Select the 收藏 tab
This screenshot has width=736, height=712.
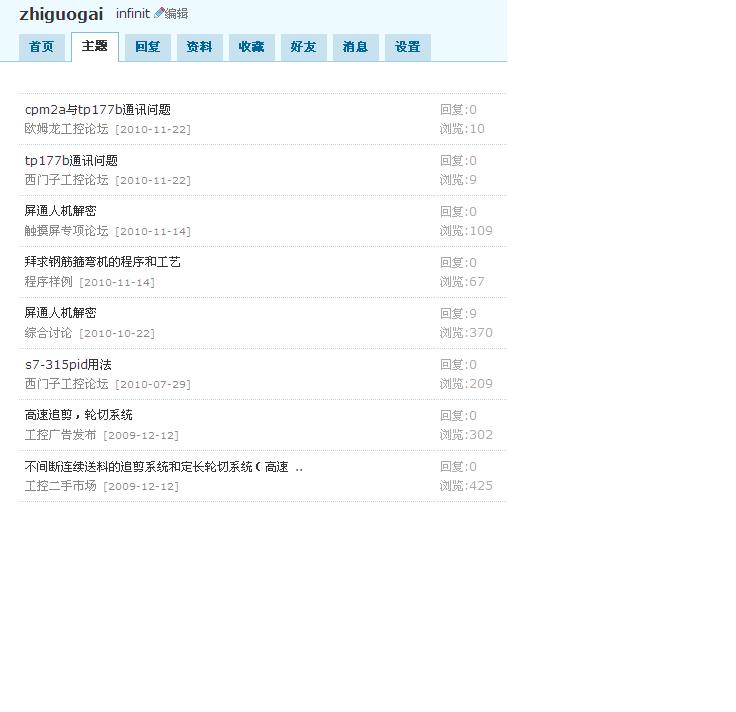pyautogui.click(x=252, y=47)
